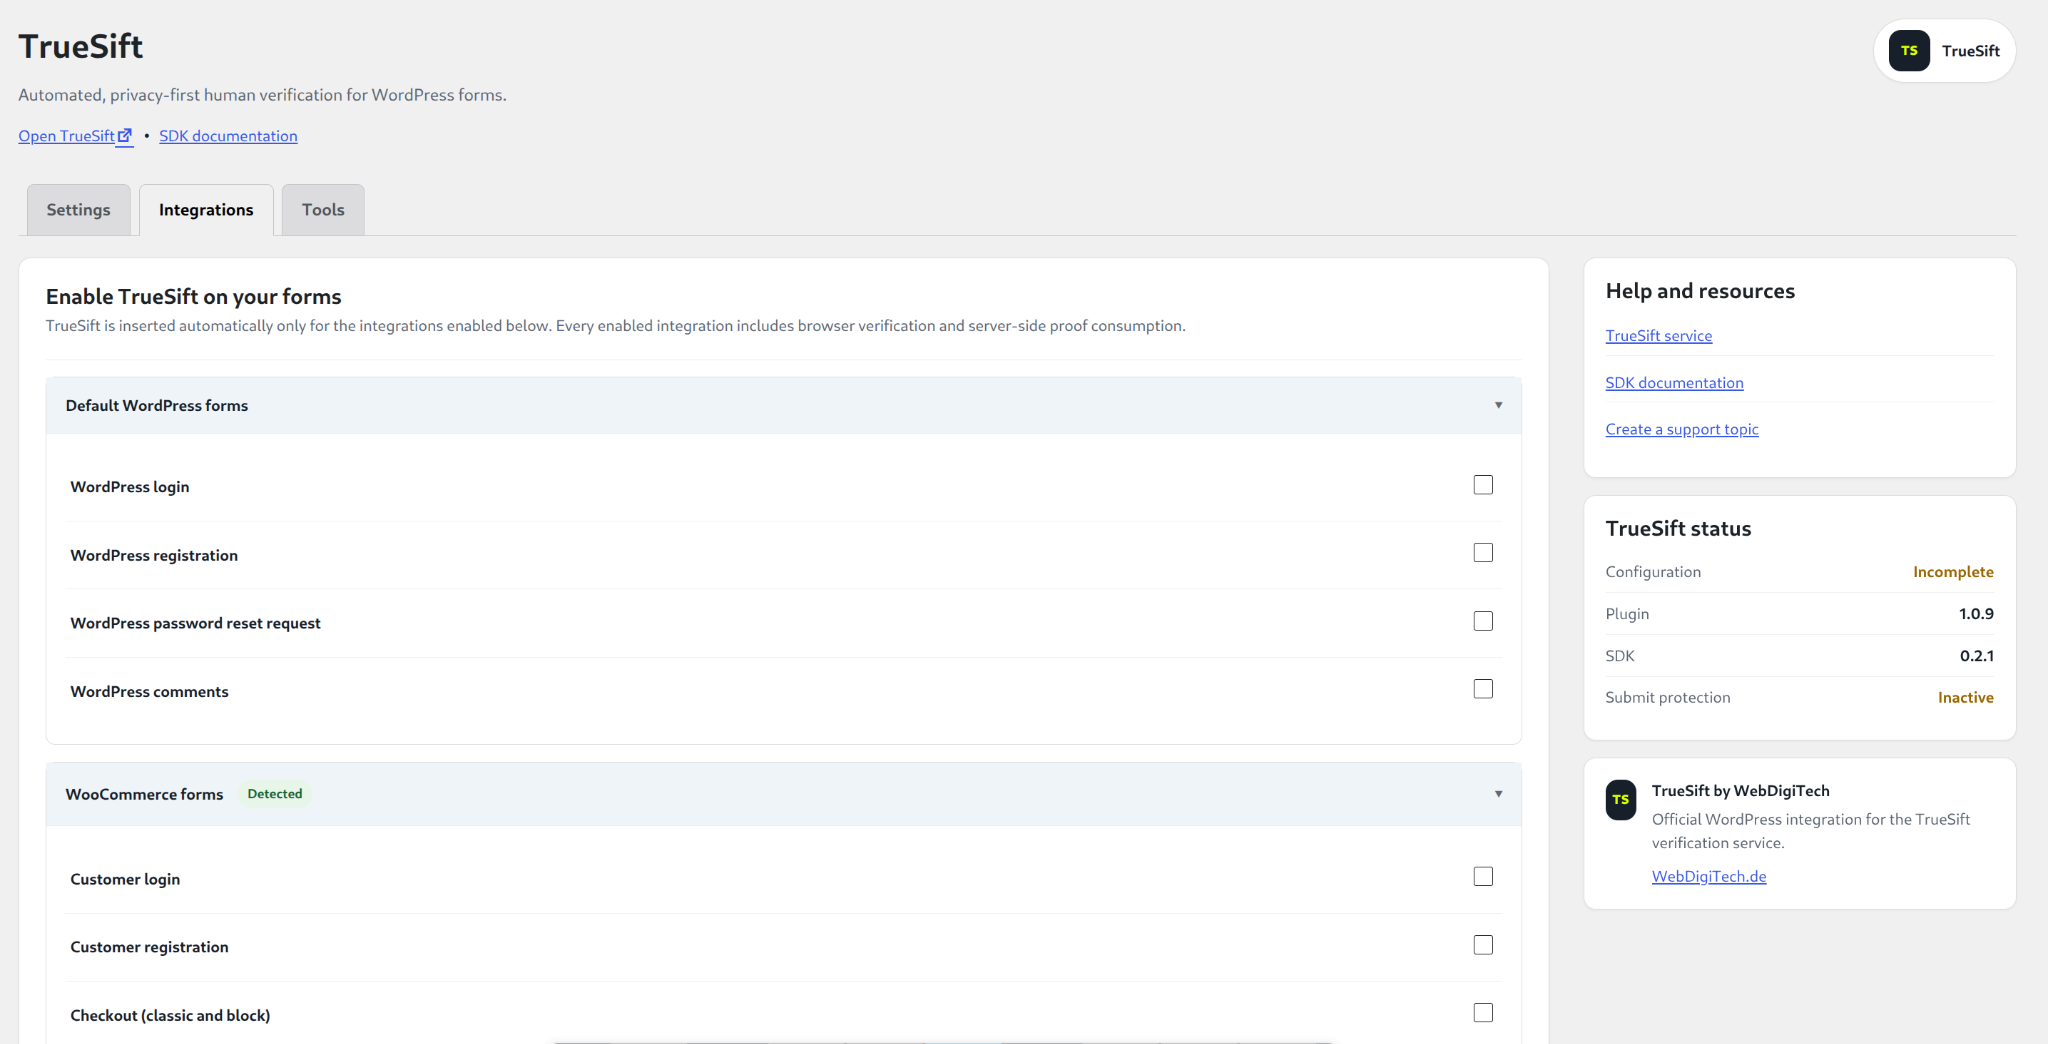The image size is (2048, 1044).
Task: Click the TrueSift by WebDigiTech title
Action: coord(1741,791)
